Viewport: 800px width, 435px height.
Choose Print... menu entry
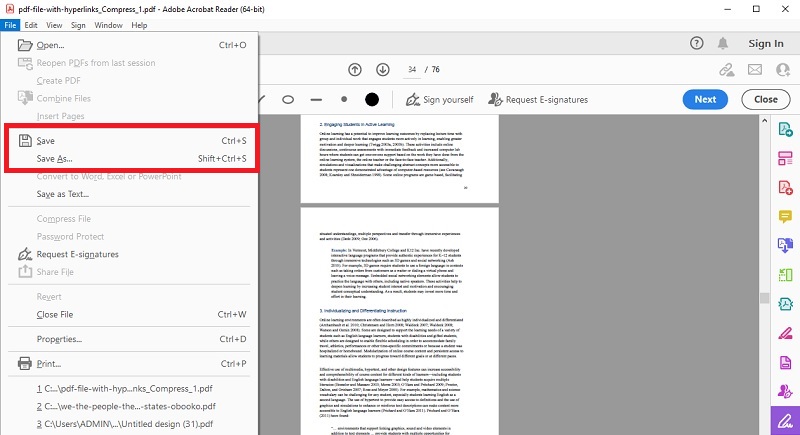tap(129, 364)
